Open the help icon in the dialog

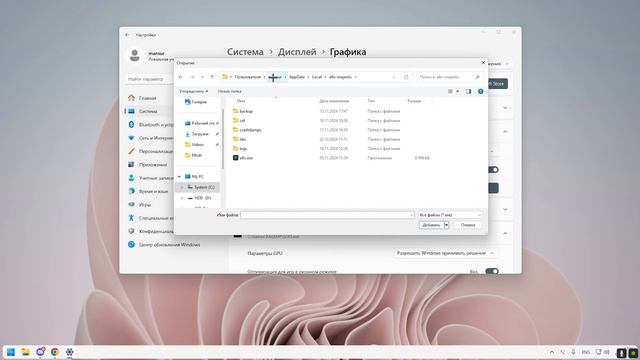point(480,91)
